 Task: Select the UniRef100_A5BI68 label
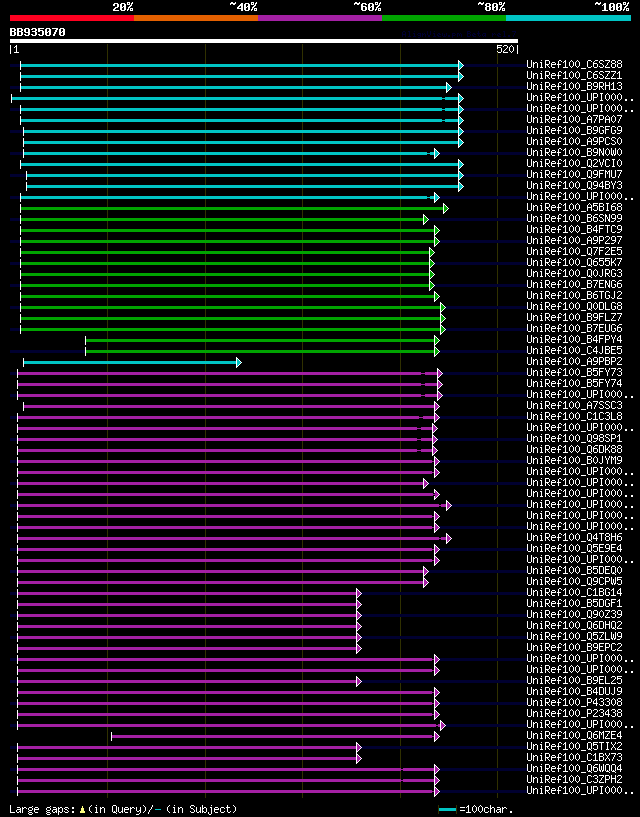click(x=574, y=207)
